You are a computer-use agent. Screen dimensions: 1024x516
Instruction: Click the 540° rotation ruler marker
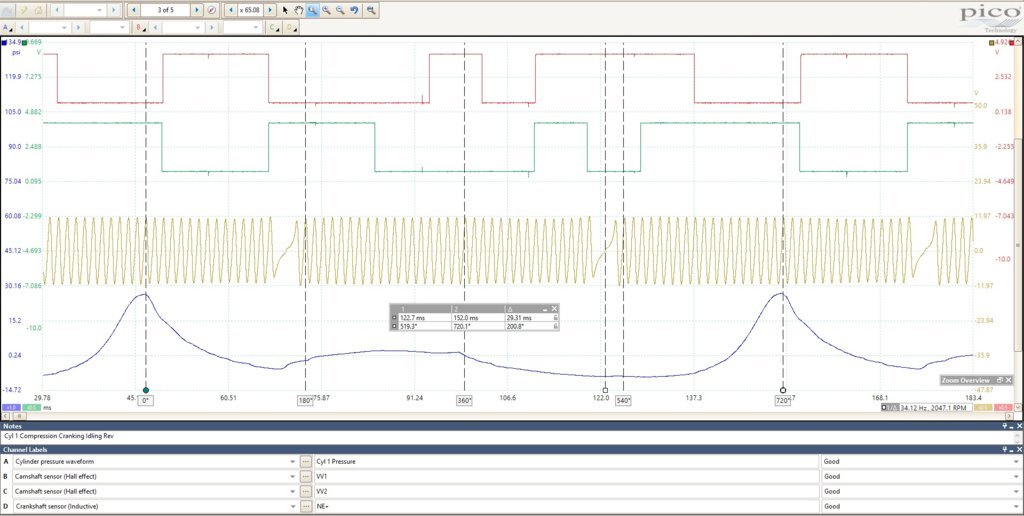point(624,400)
